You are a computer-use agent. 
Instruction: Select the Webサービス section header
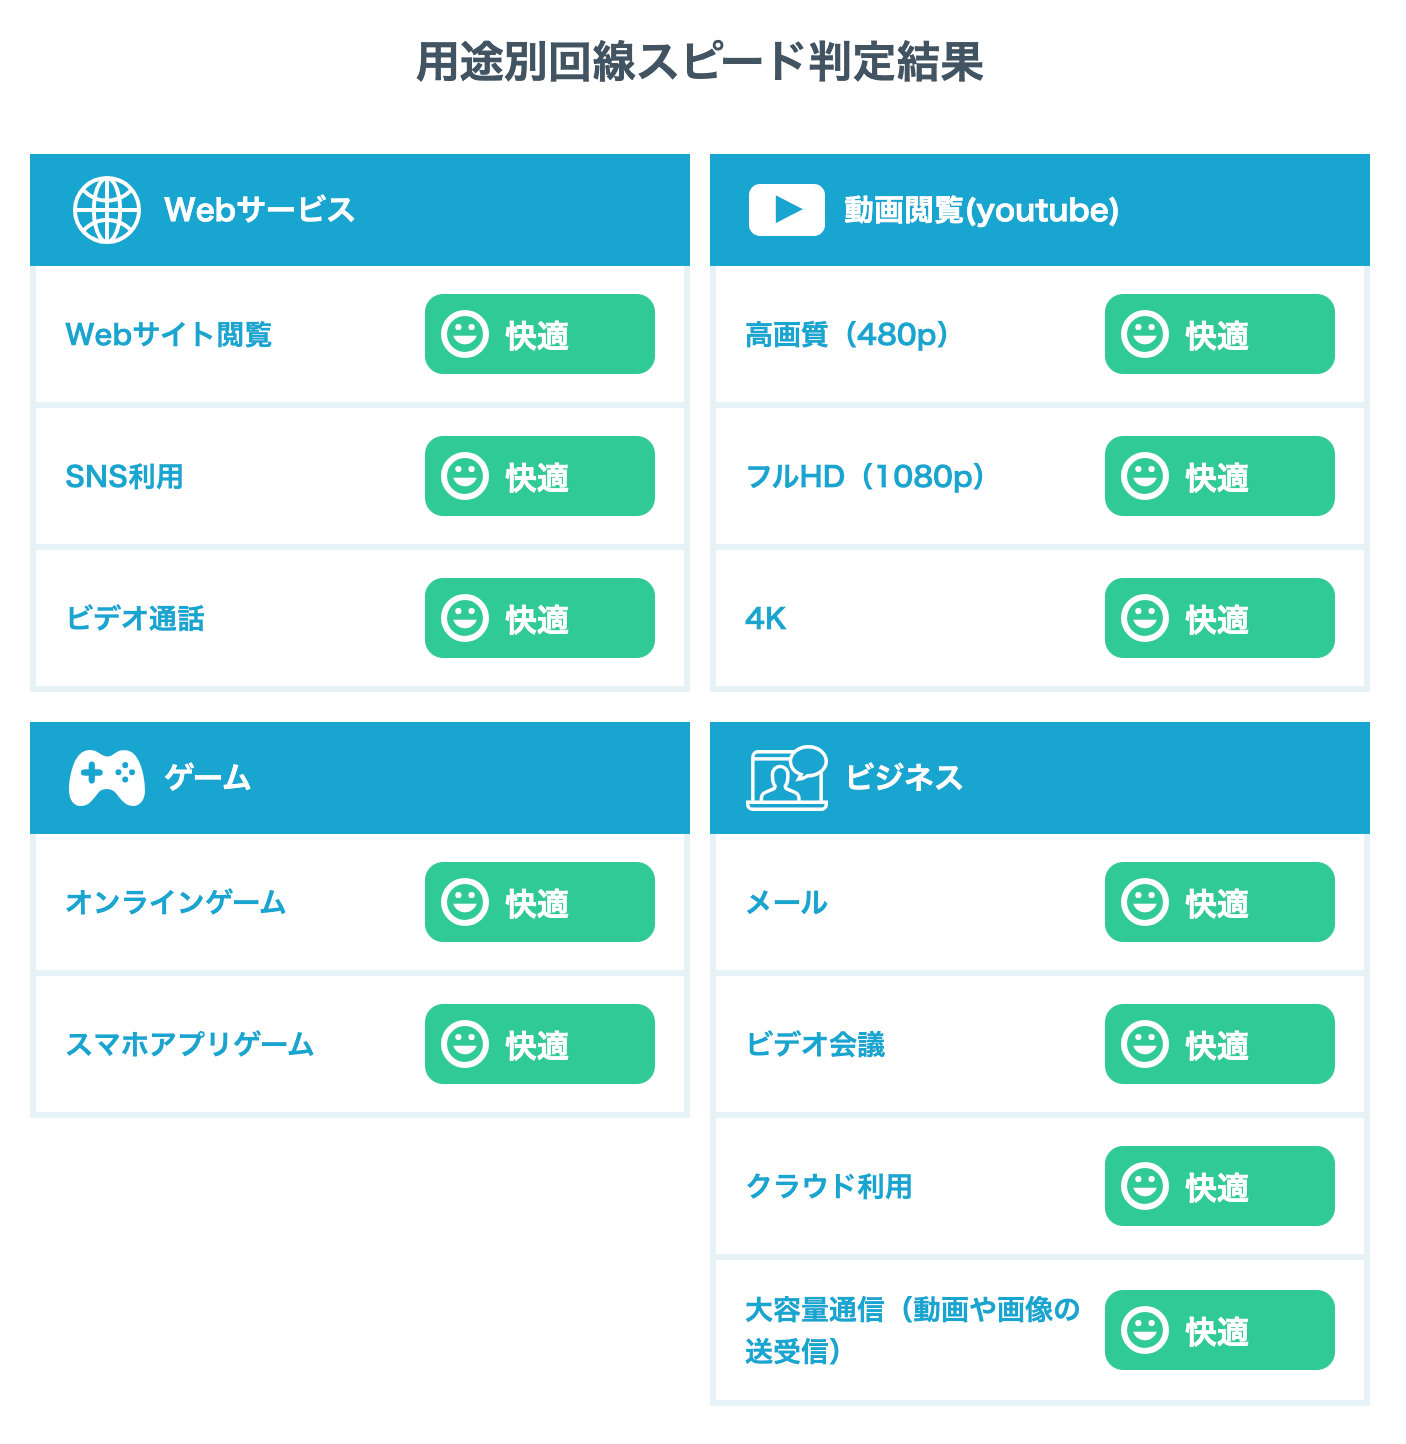360,210
